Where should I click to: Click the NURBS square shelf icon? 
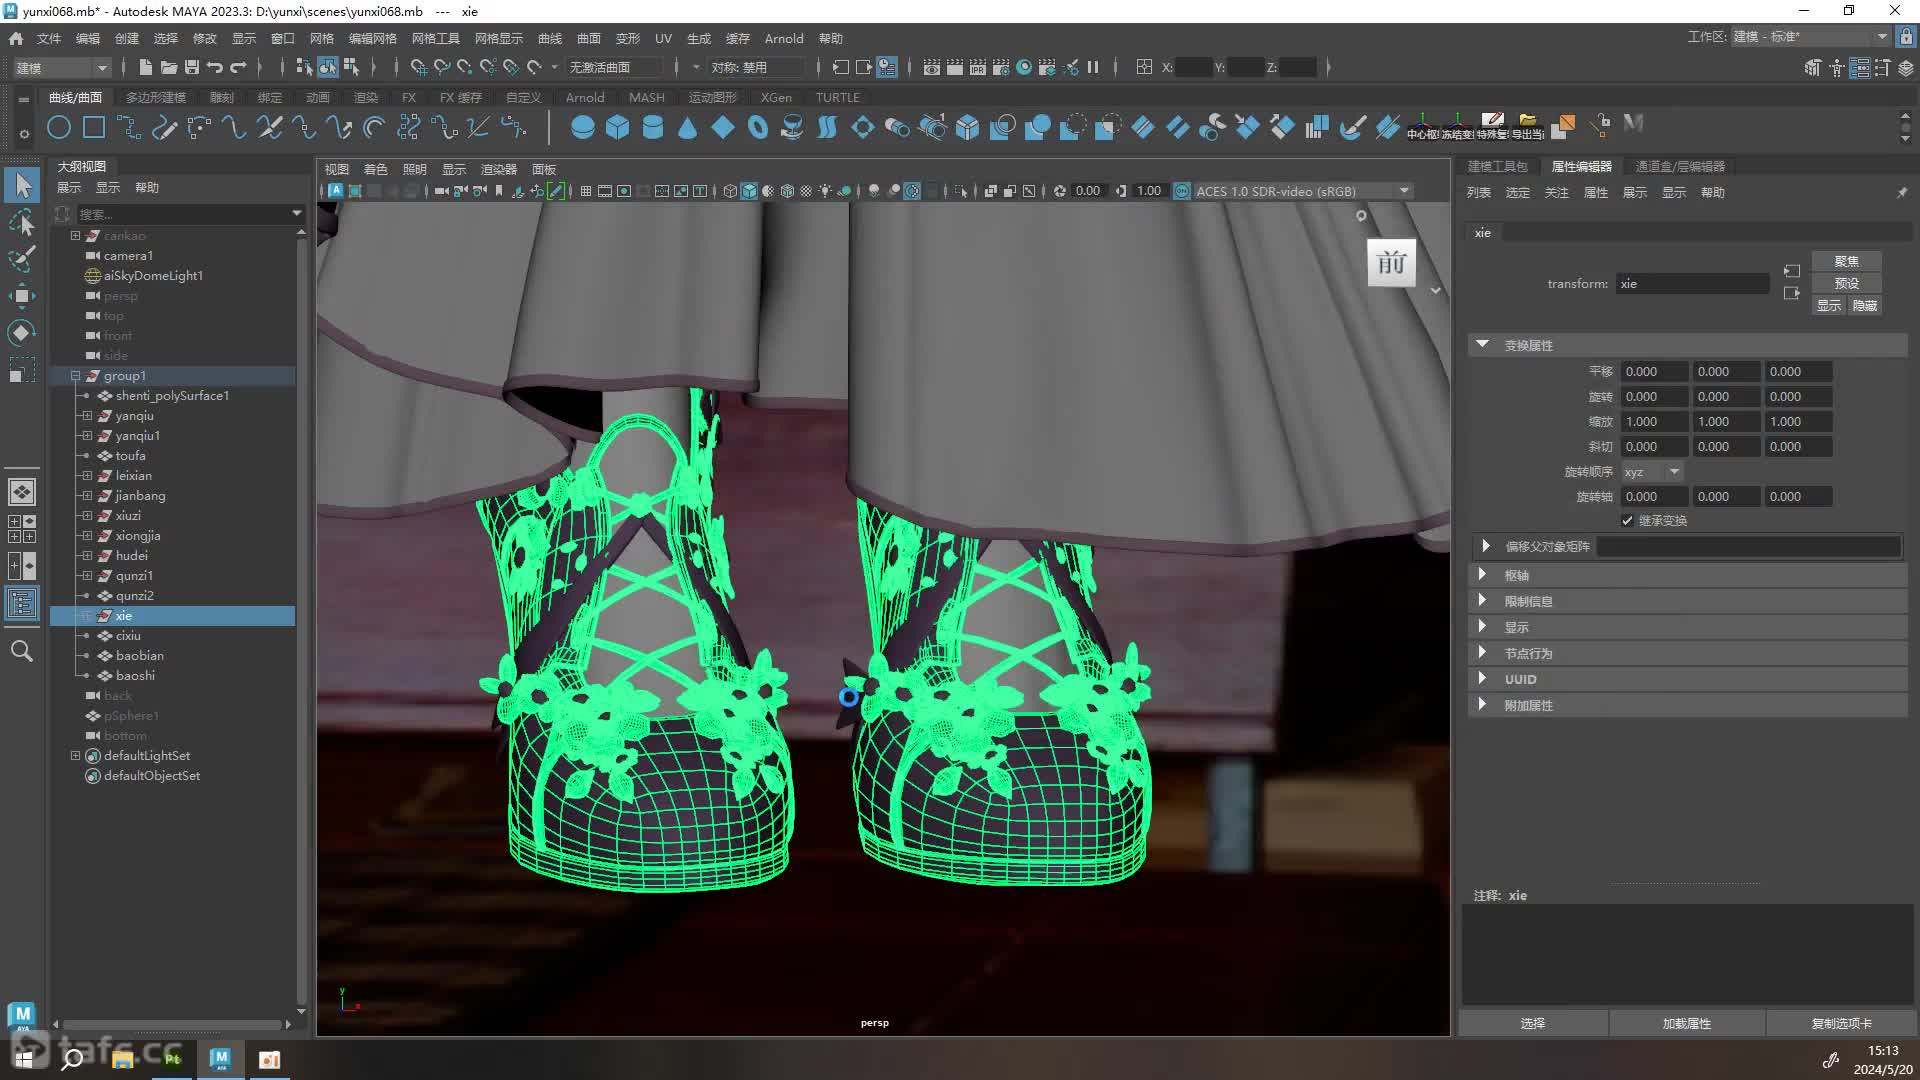click(x=94, y=127)
